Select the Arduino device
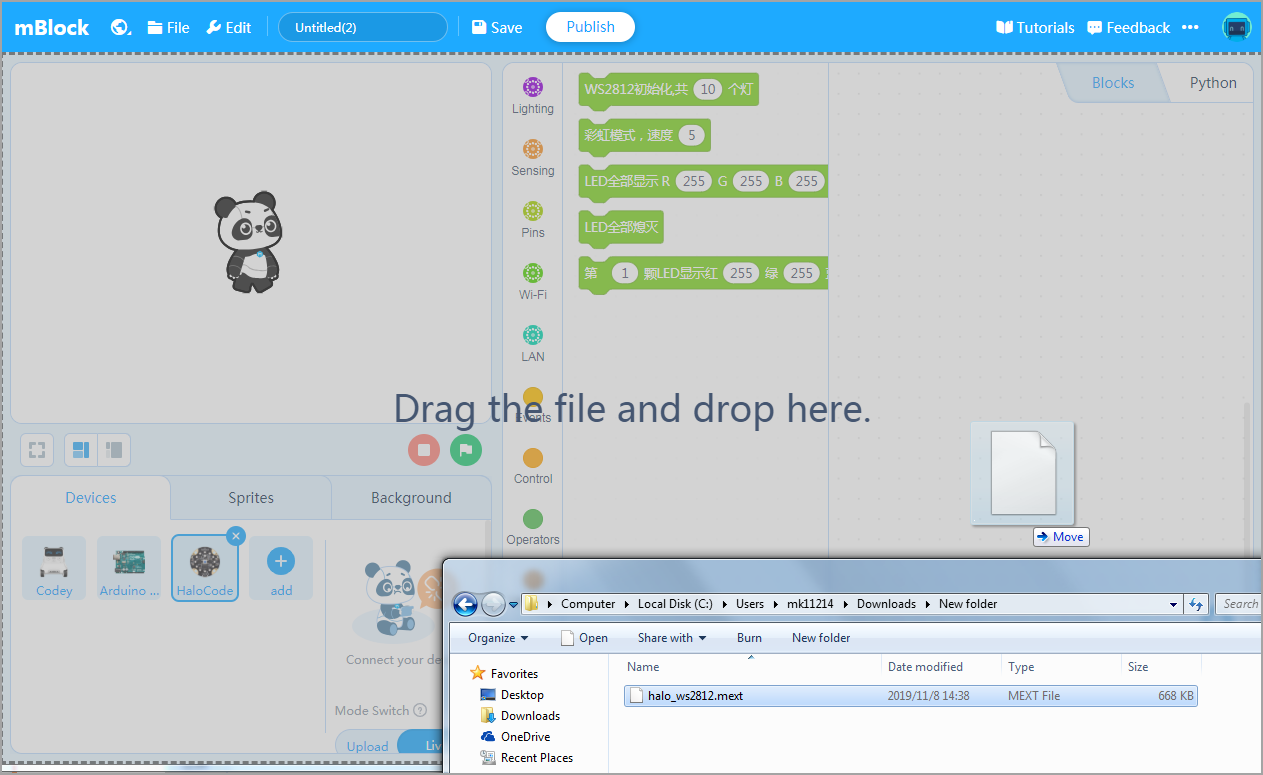Image resolution: width=1263 pixels, height=775 pixels. tap(129, 568)
